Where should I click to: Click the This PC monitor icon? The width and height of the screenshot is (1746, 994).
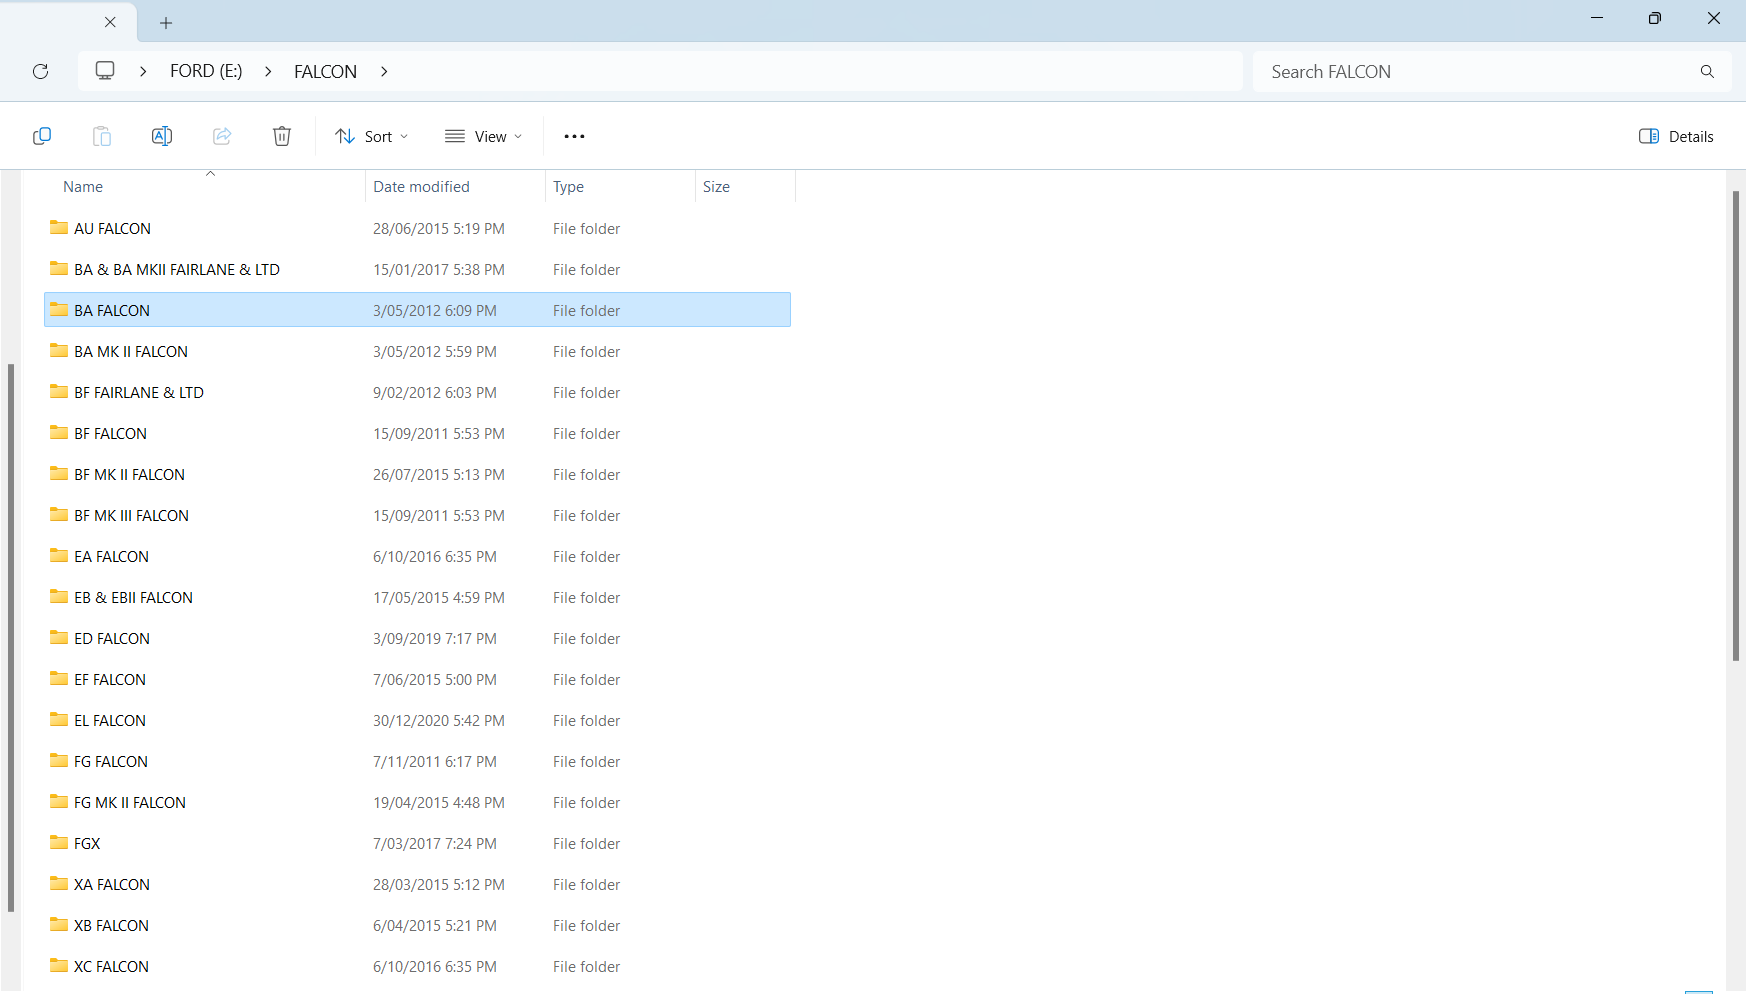(x=105, y=71)
